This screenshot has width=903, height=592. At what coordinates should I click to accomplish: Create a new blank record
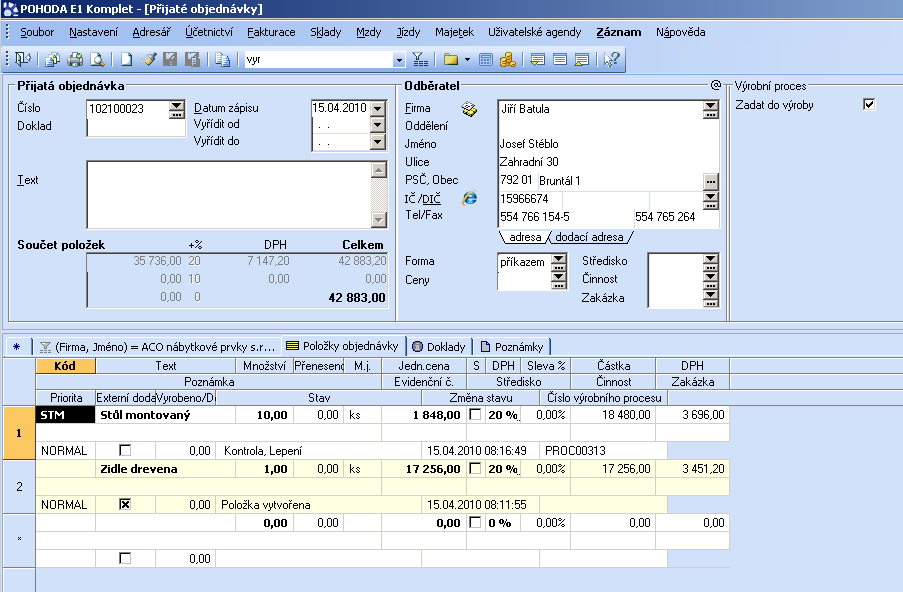126,59
